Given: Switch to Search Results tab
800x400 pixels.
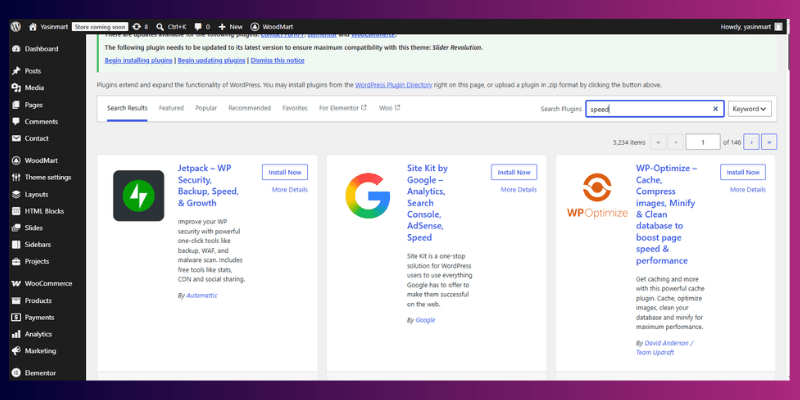Looking at the screenshot, I should coord(127,108).
